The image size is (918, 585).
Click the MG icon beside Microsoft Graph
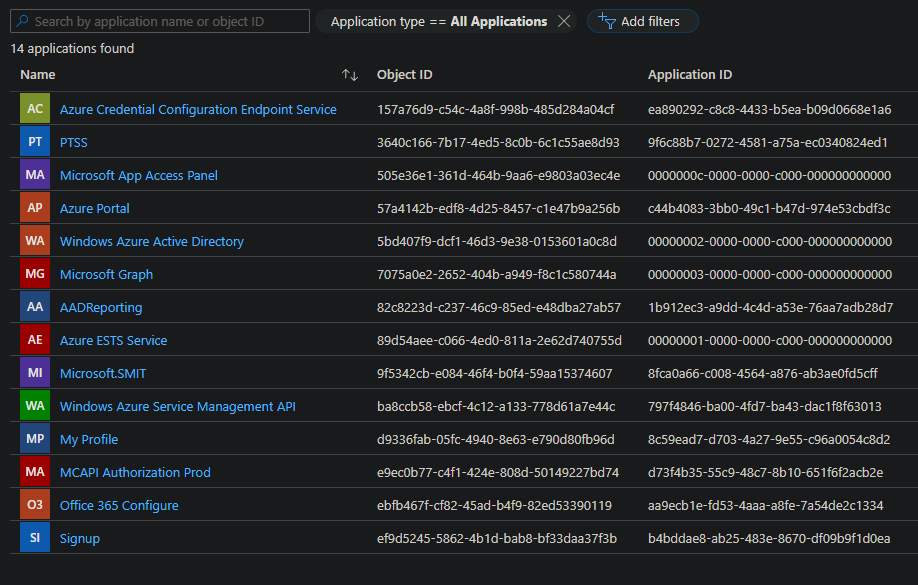pyautogui.click(x=35, y=274)
